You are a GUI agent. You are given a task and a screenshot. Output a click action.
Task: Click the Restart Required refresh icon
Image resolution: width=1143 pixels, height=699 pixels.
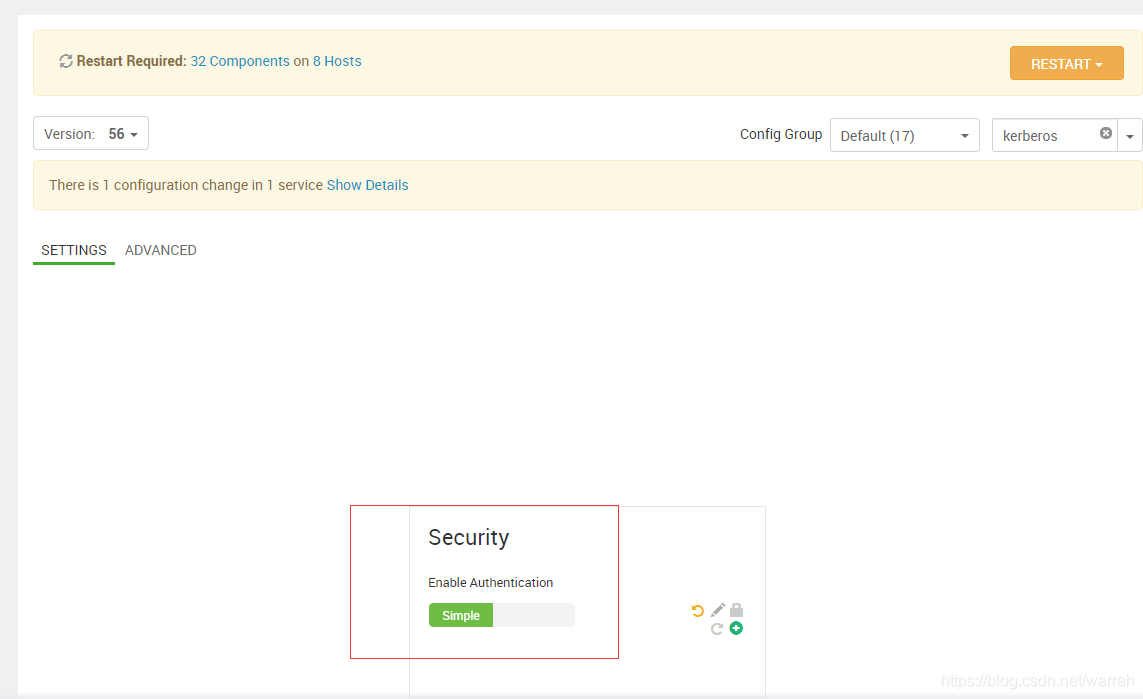(66, 61)
